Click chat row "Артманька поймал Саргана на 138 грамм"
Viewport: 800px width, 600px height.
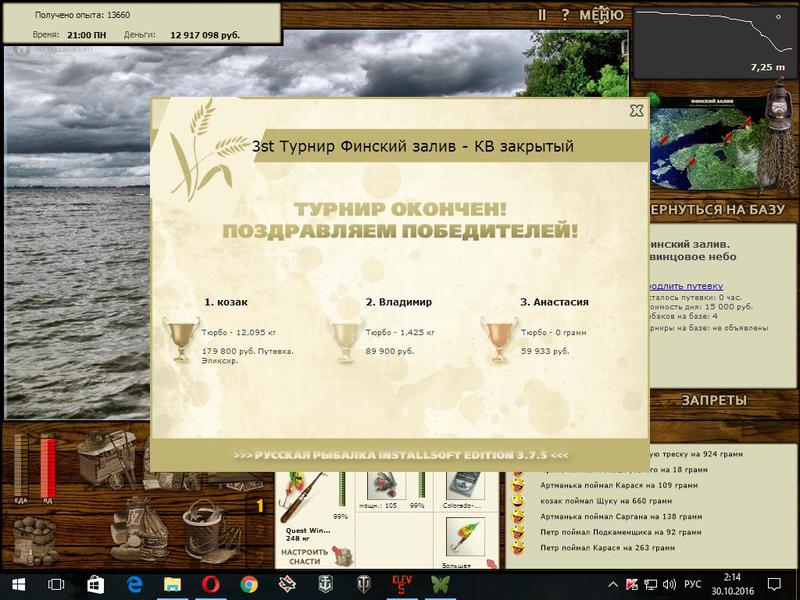tap(621, 516)
